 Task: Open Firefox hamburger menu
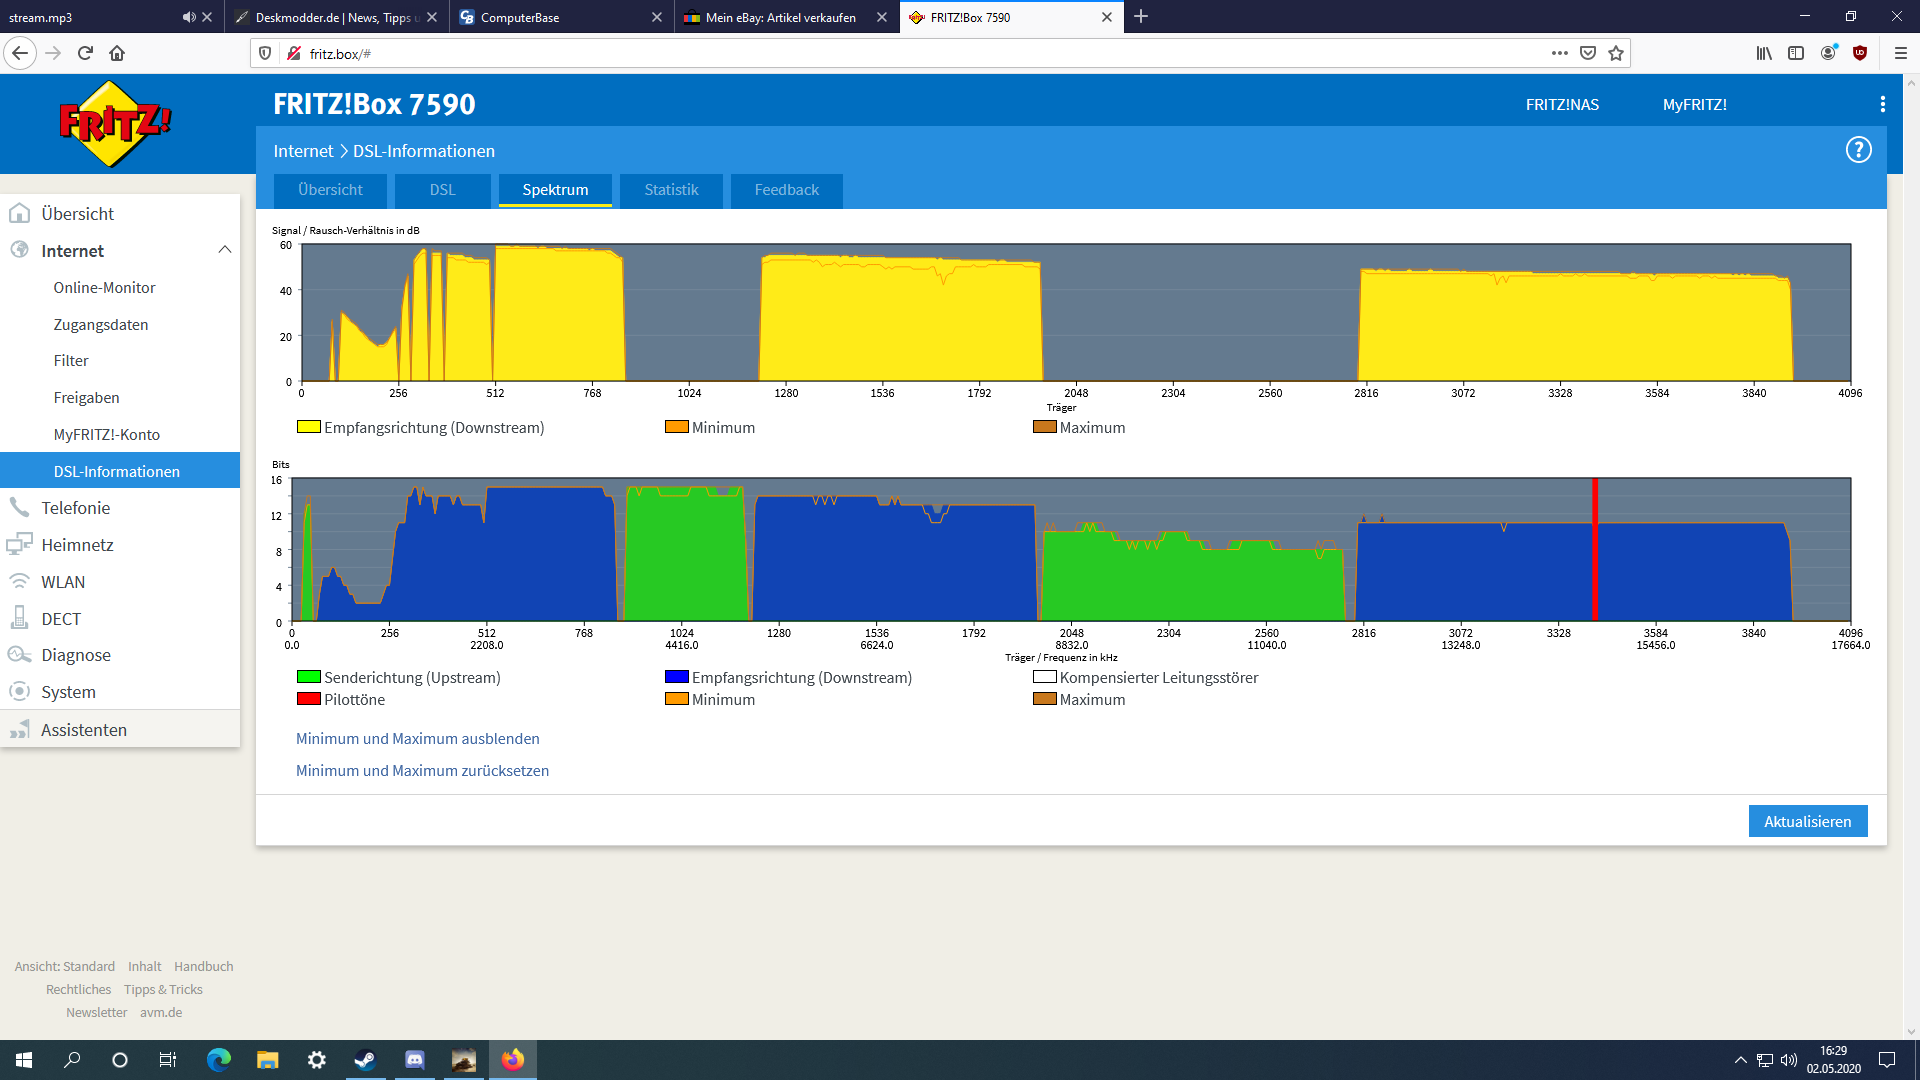pyautogui.click(x=1900, y=53)
